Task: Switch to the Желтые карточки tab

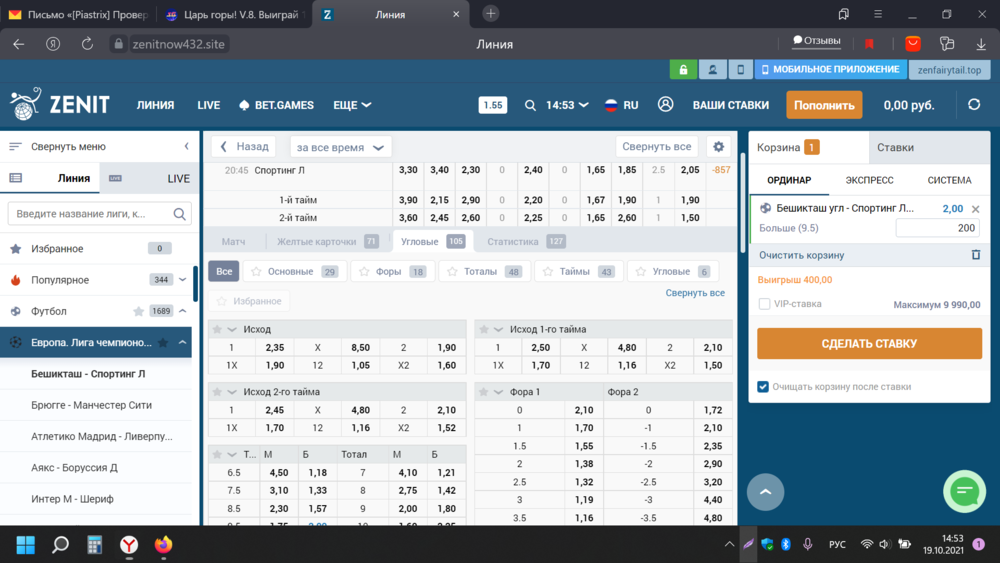Action: point(327,242)
